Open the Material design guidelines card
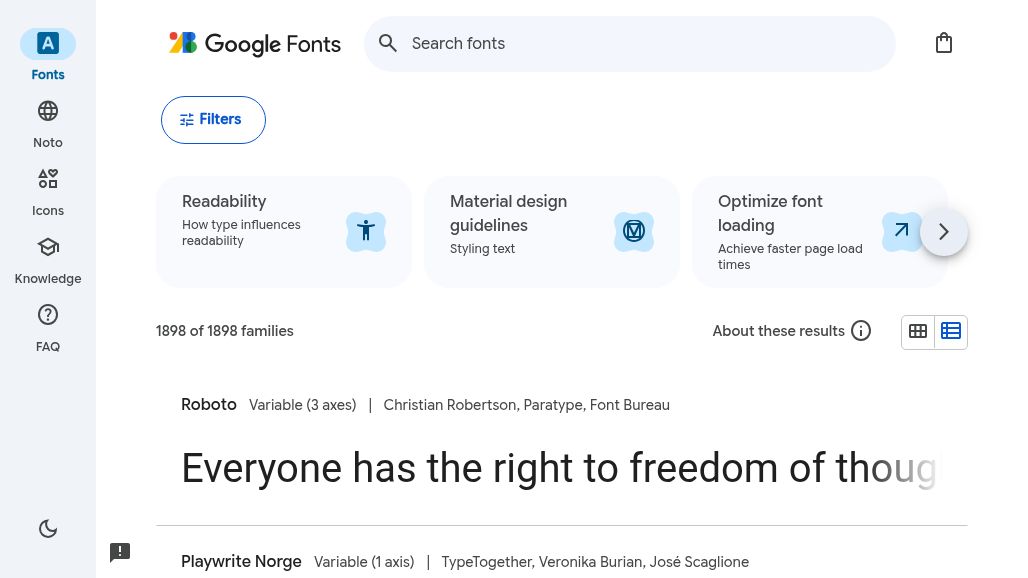Screen dimensions: 1028x578 (x=552, y=232)
